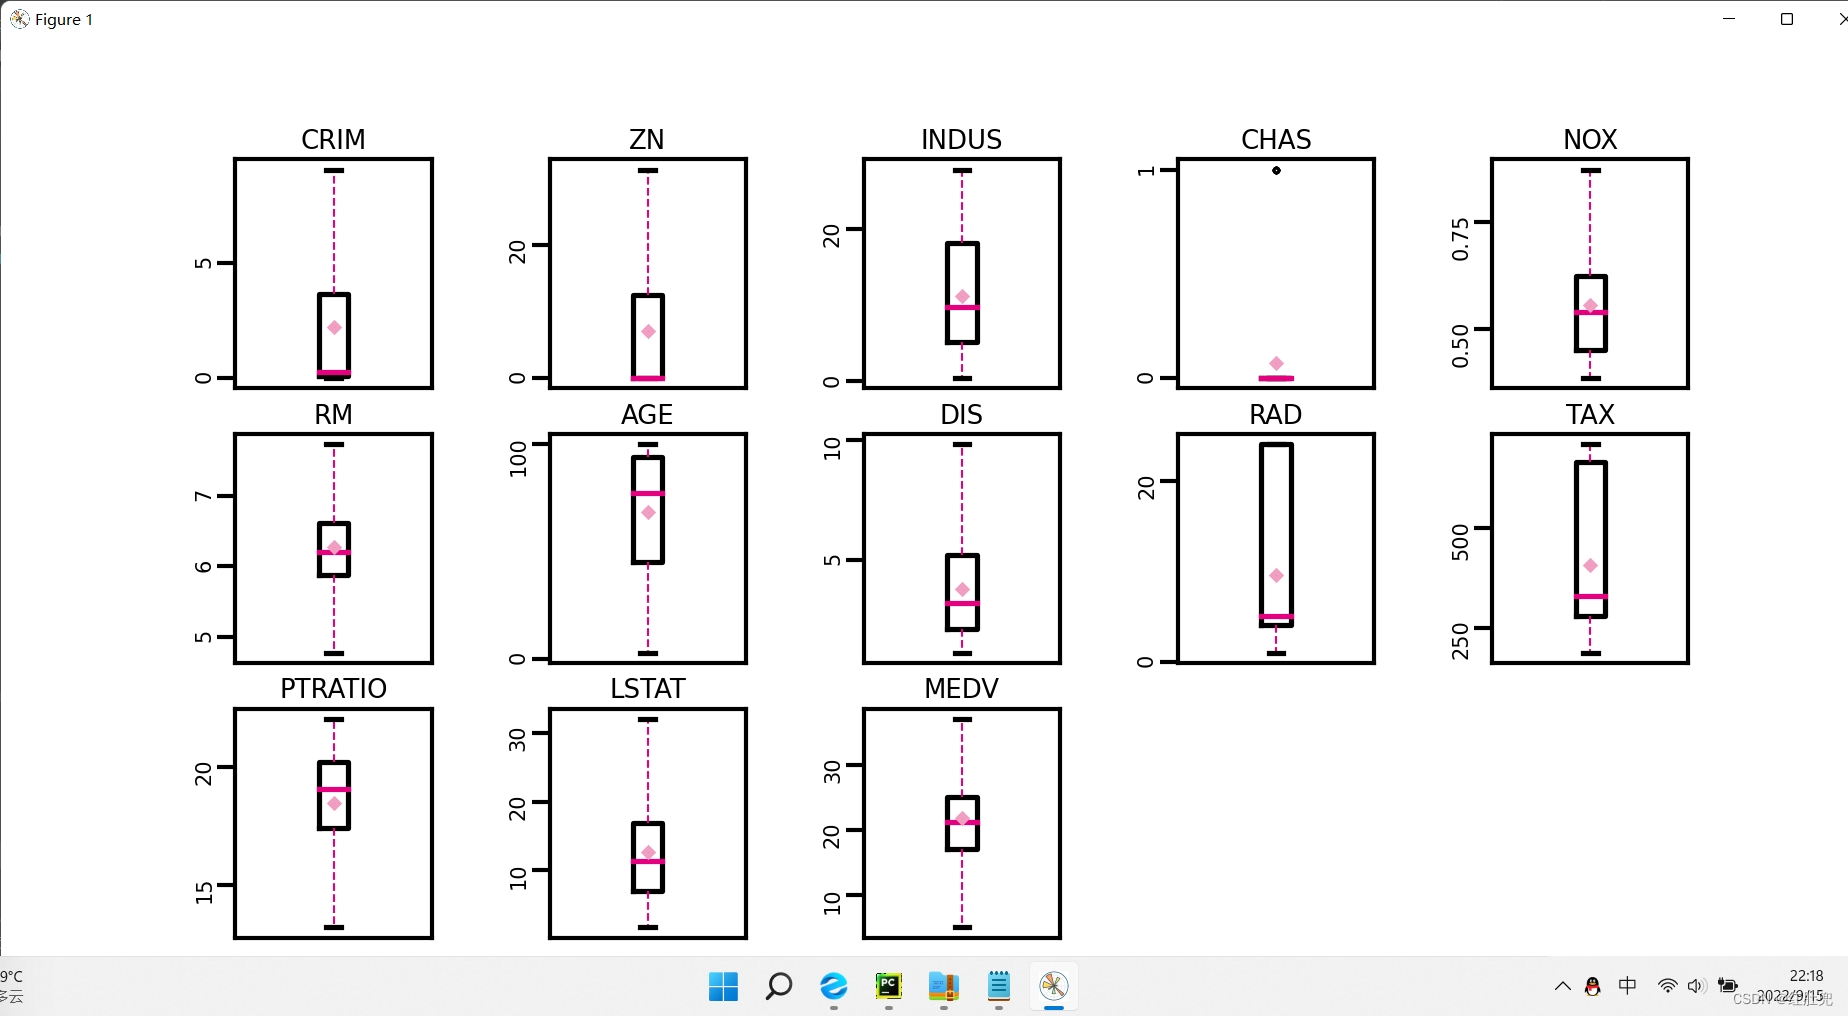Click the median line in AGE box
The image size is (1848, 1016).
[x=648, y=493]
